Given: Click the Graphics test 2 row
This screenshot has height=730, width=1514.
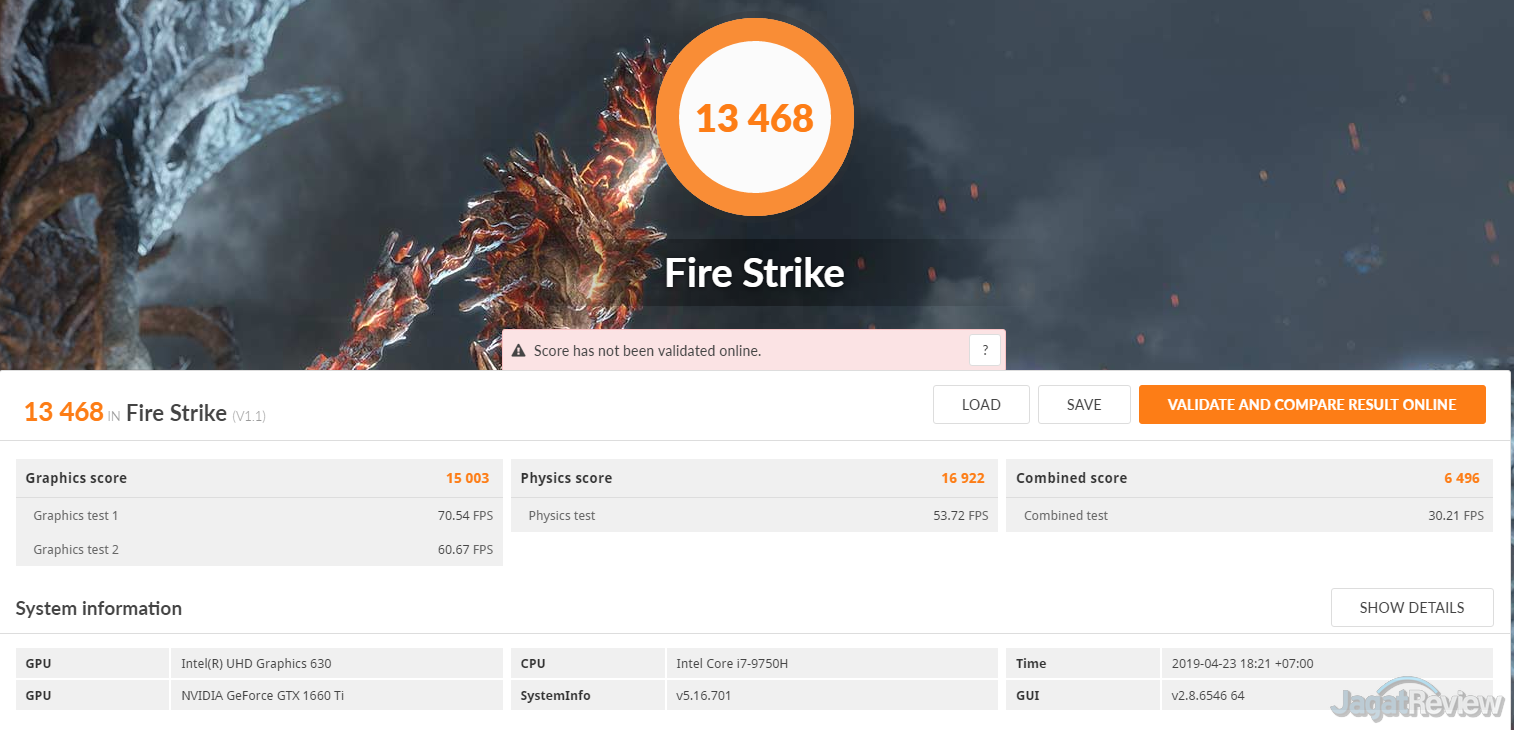Looking at the screenshot, I should coord(258,550).
